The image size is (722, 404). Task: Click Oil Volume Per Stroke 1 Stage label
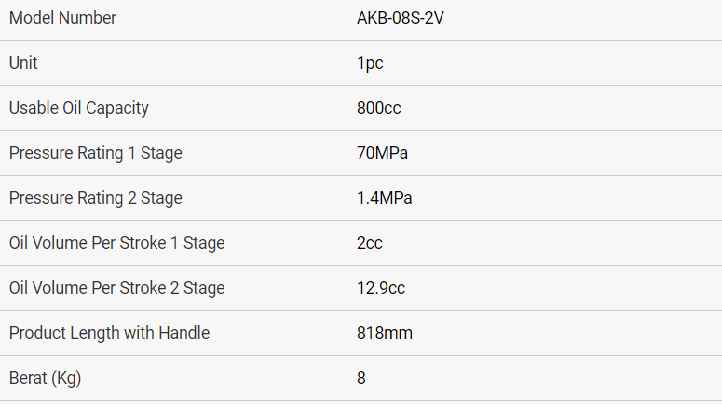pyautogui.click(x=116, y=243)
